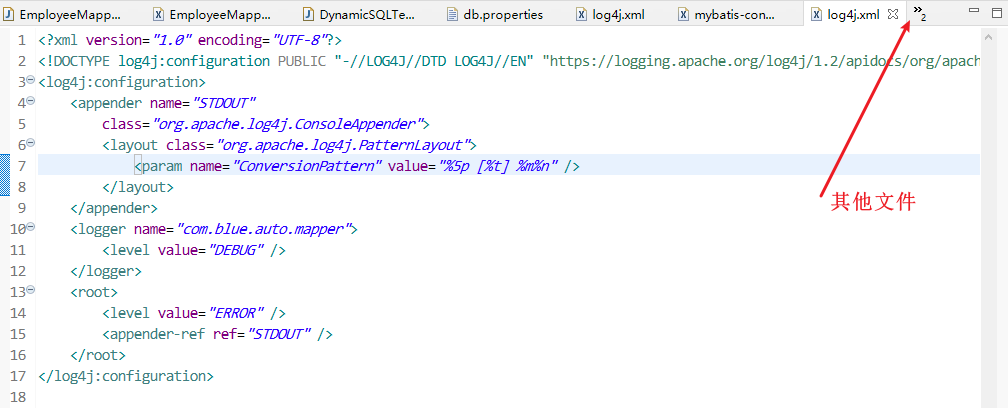The height and width of the screenshot is (408, 1008).
Task: Maximize the editor area
Action: 996,11
